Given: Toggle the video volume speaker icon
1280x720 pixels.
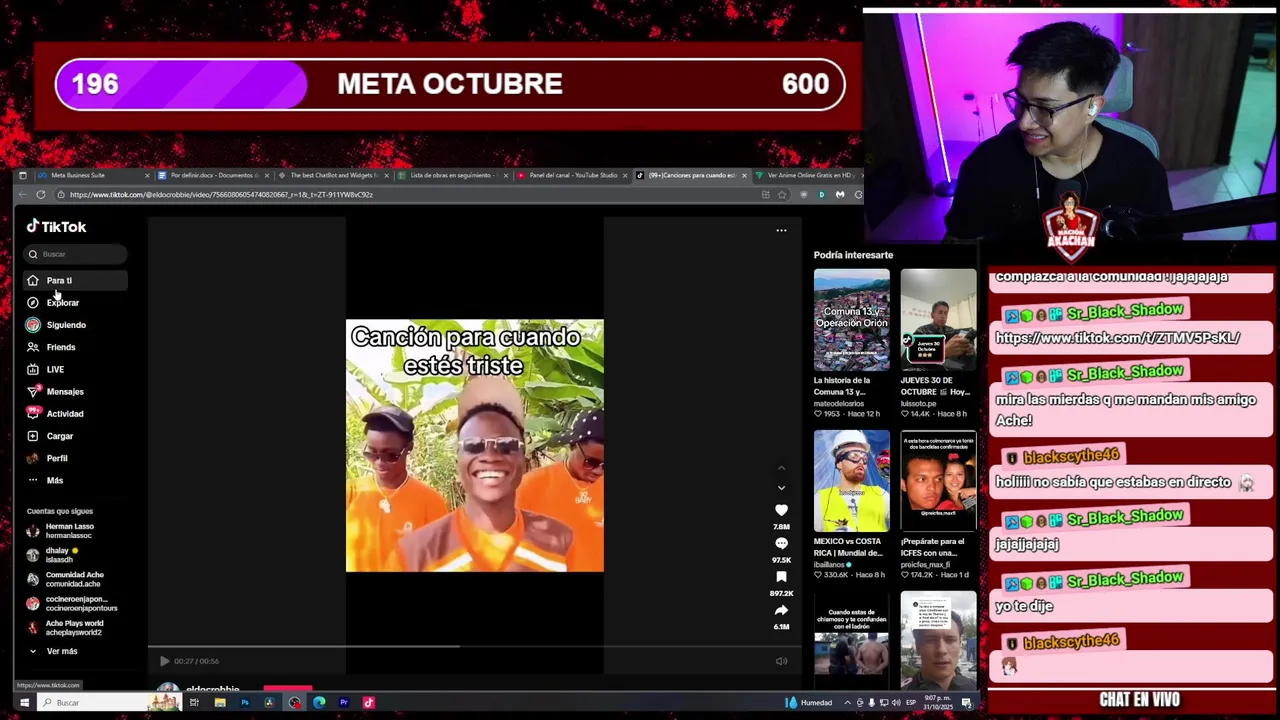Looking at the screenshot, I should point(781,661).
